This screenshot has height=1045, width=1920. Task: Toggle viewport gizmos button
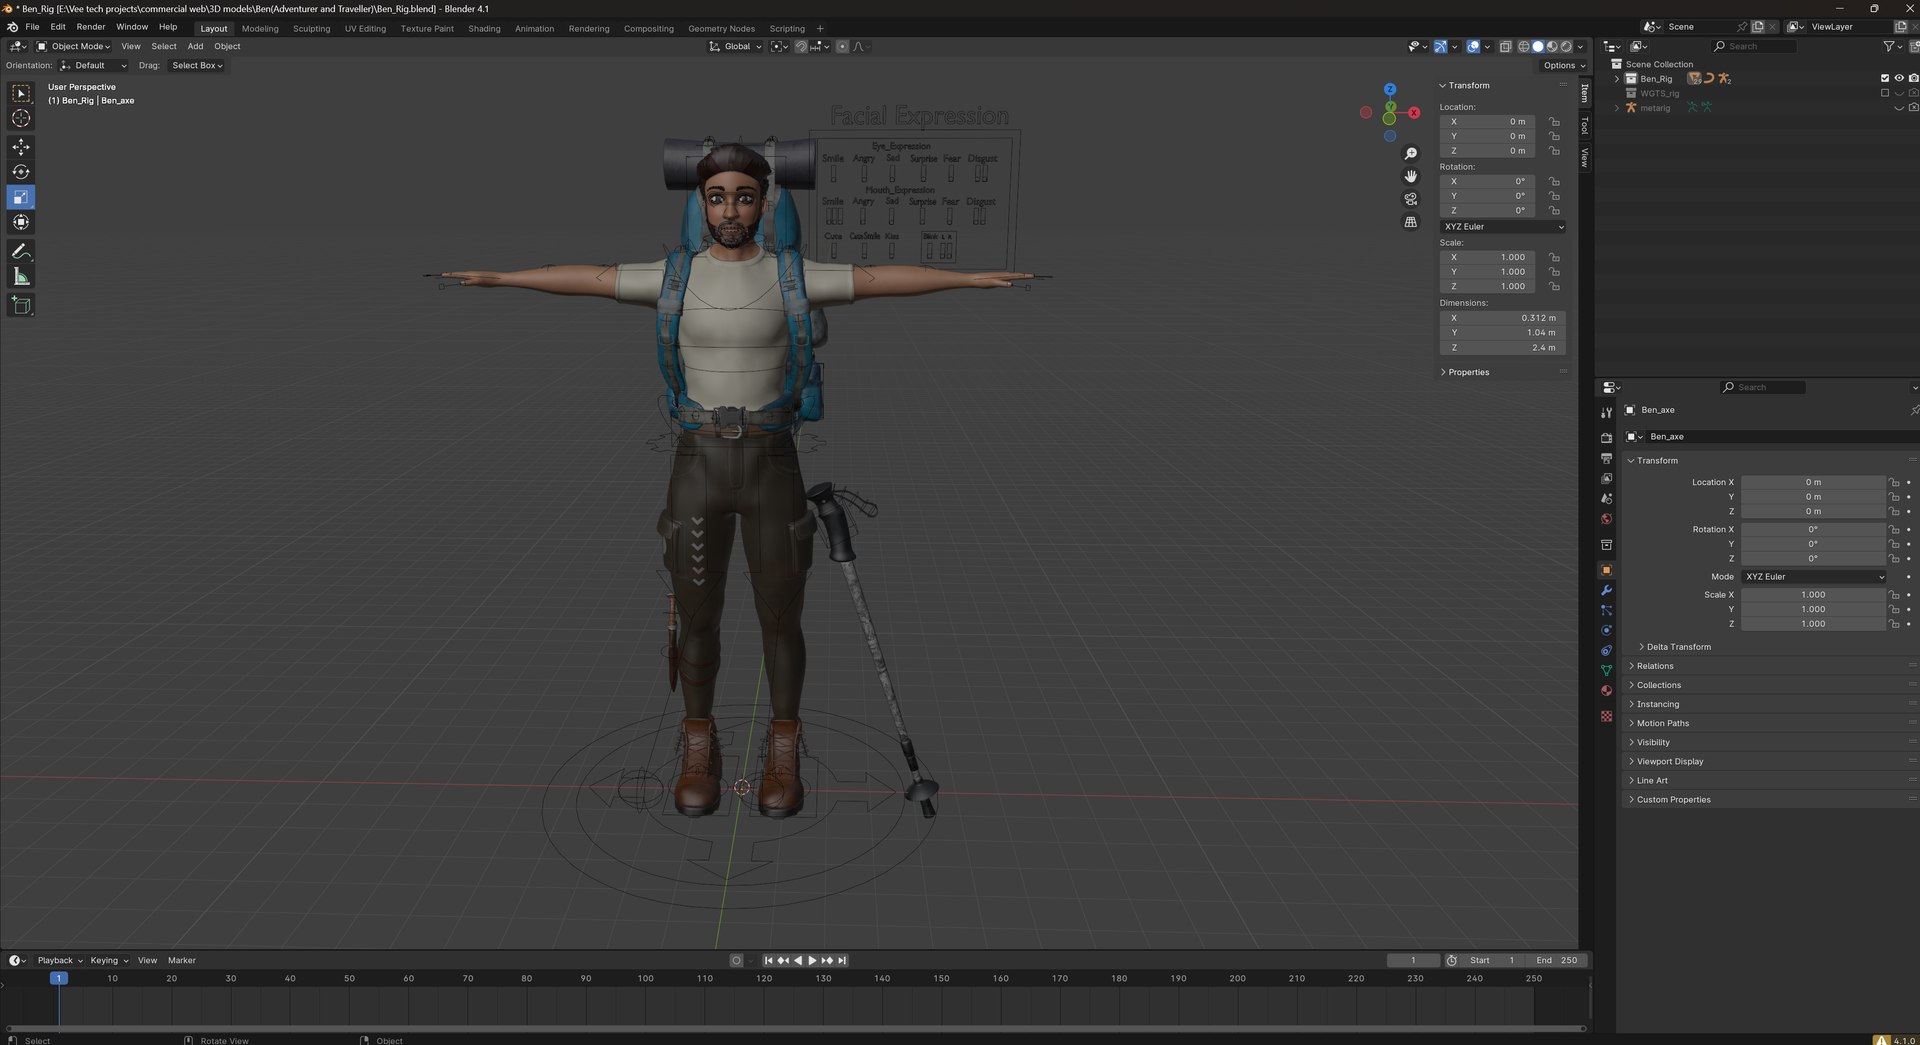pos(1440,46)
